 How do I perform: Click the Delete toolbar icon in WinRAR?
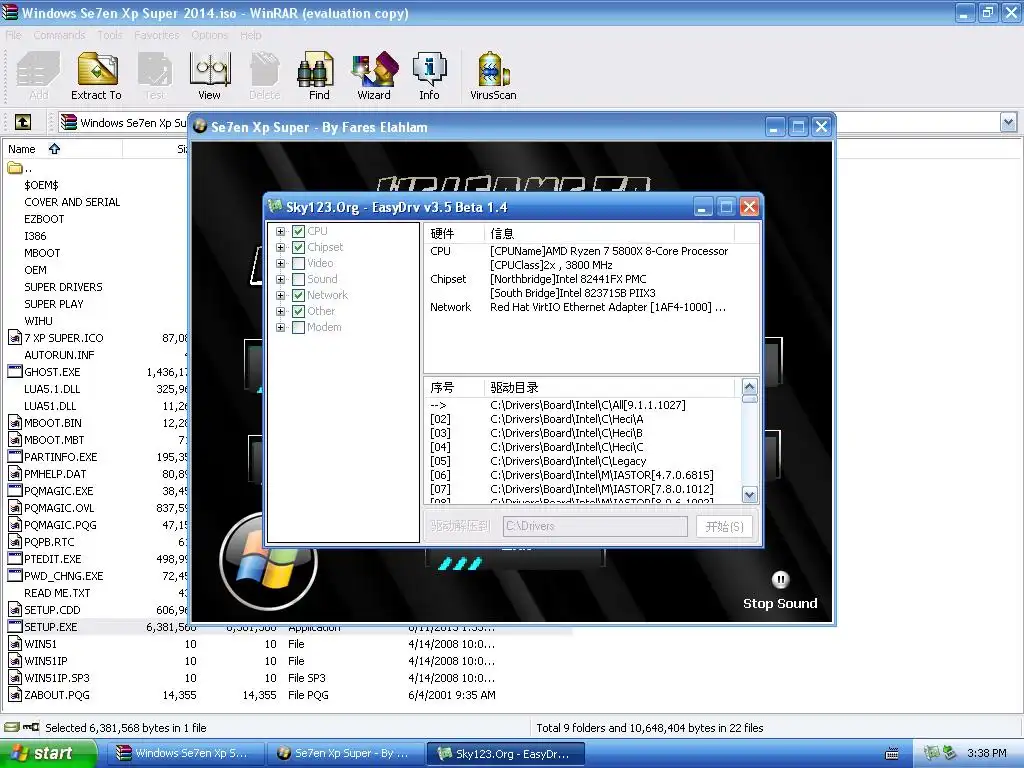pyautogui.click(x=264, y=76)
